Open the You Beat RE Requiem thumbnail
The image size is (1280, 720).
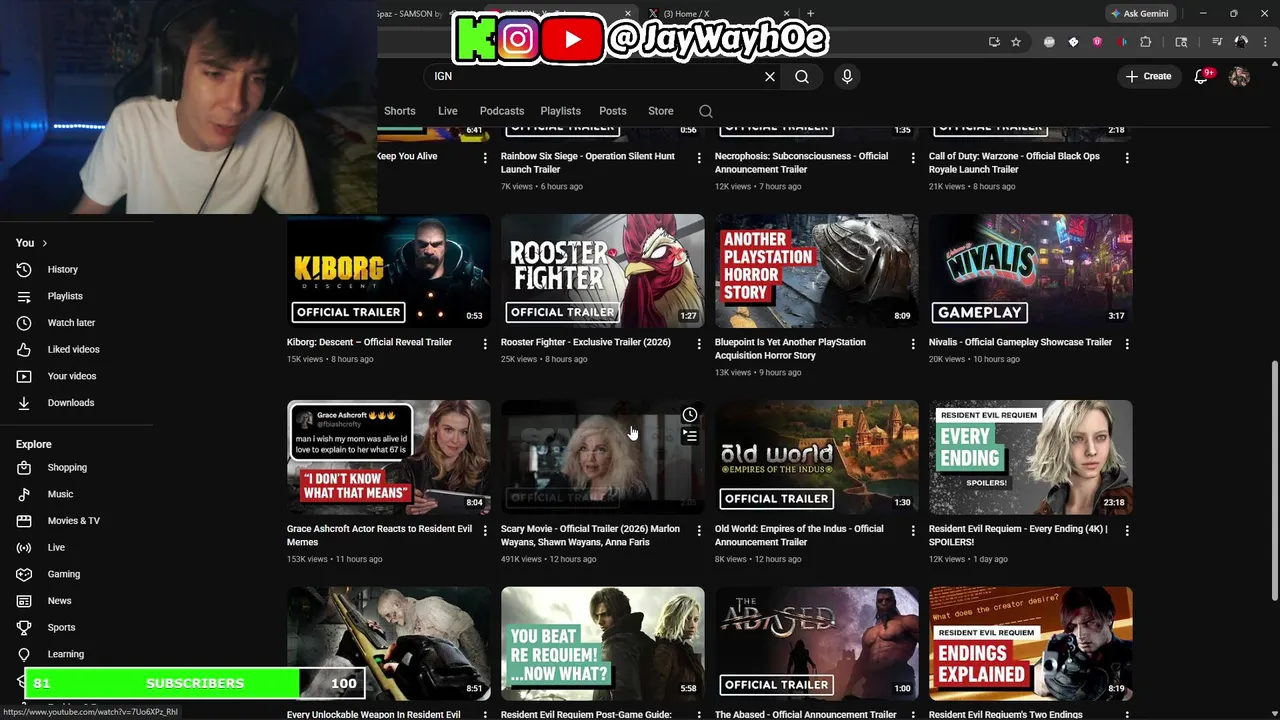click(x=603, y=644)
